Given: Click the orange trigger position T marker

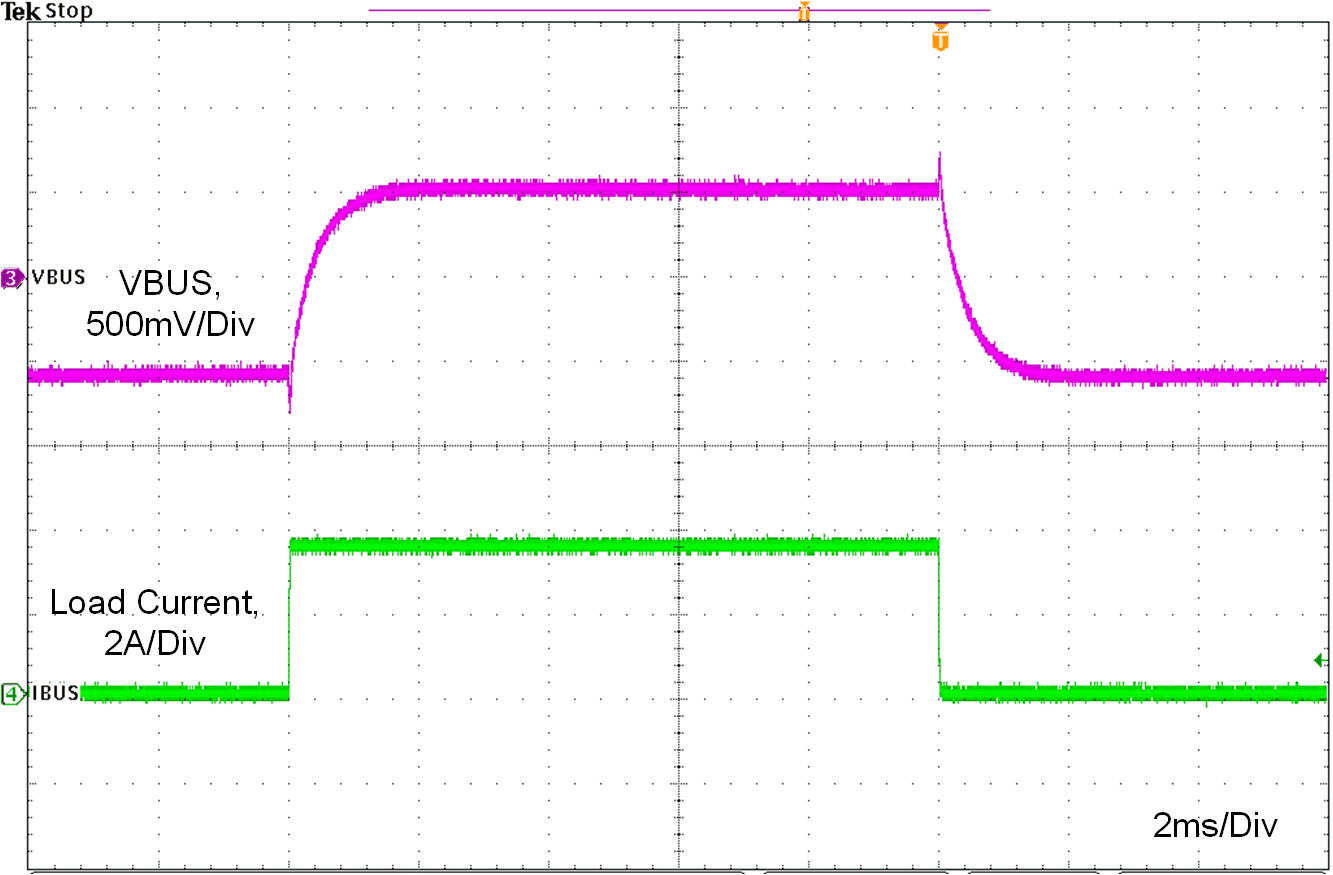Looking at the screenshot, I should point(938,40).
